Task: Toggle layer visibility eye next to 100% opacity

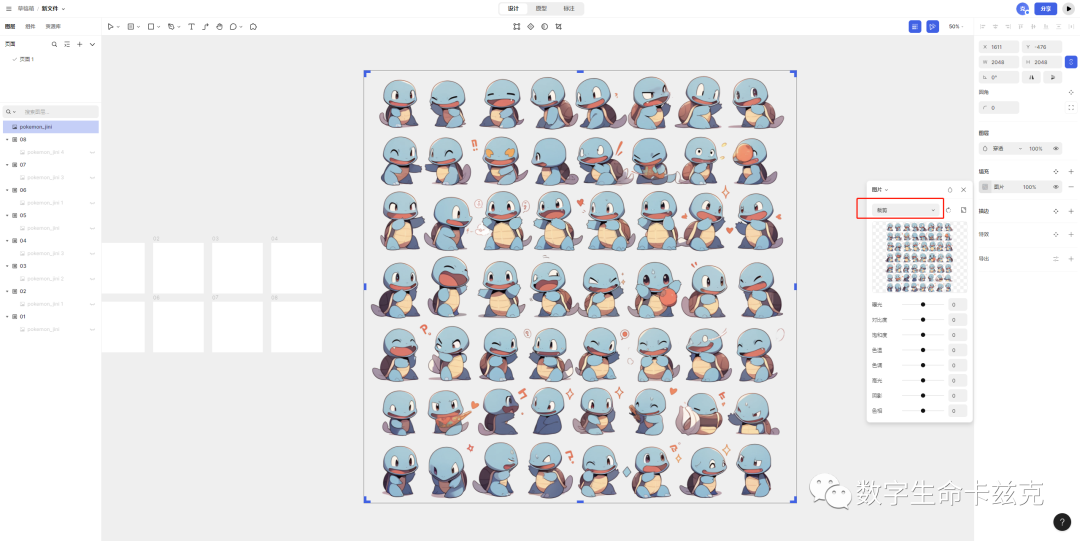Action: click(x=1056, y=148)
